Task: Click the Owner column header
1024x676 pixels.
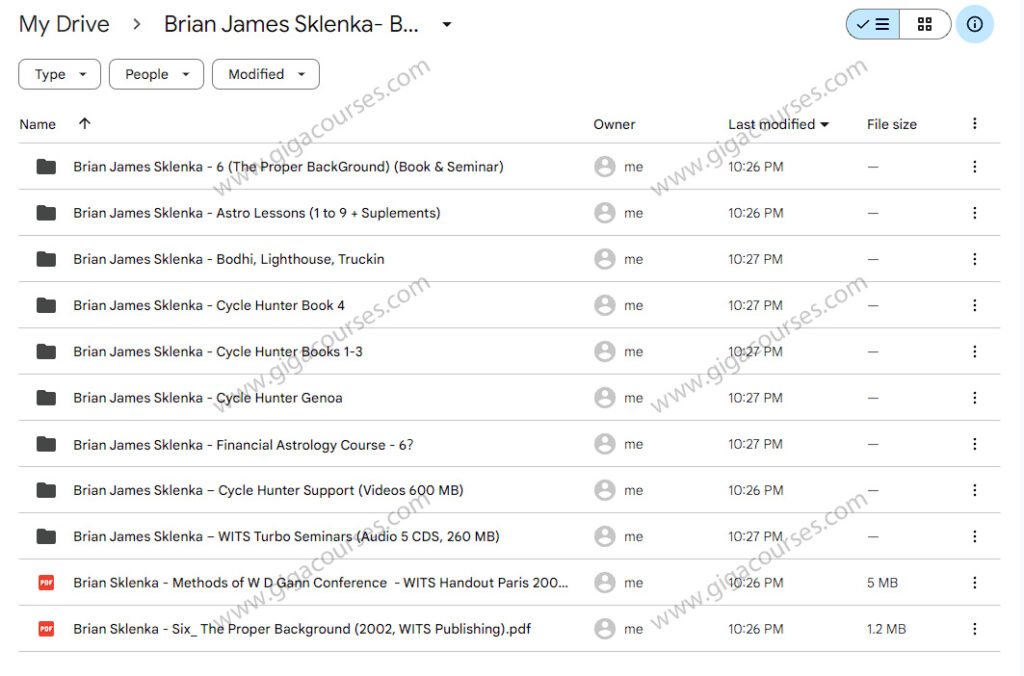Action: tap(614, 124)
